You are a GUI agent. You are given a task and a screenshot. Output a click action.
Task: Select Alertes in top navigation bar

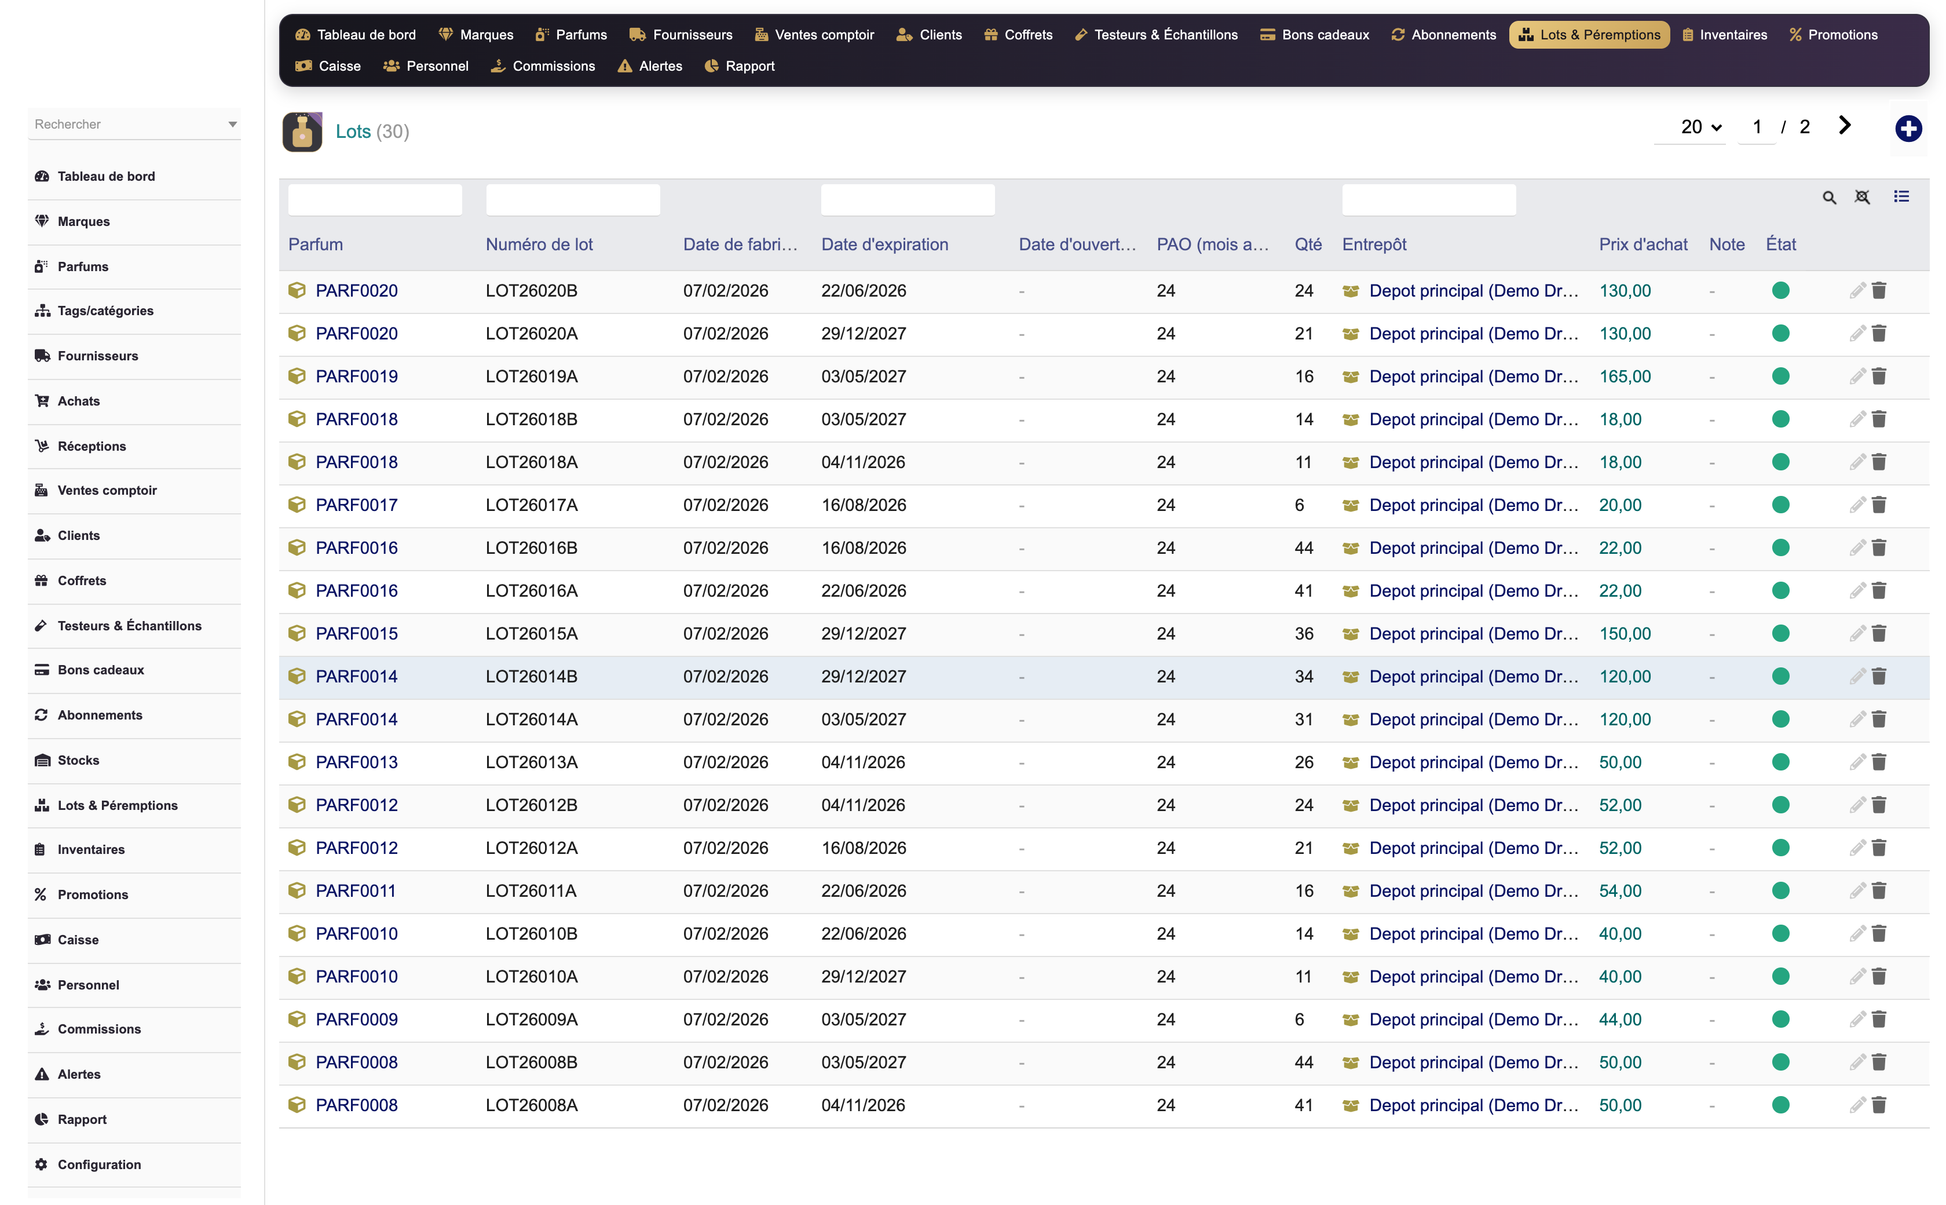[x=649, y=66]
